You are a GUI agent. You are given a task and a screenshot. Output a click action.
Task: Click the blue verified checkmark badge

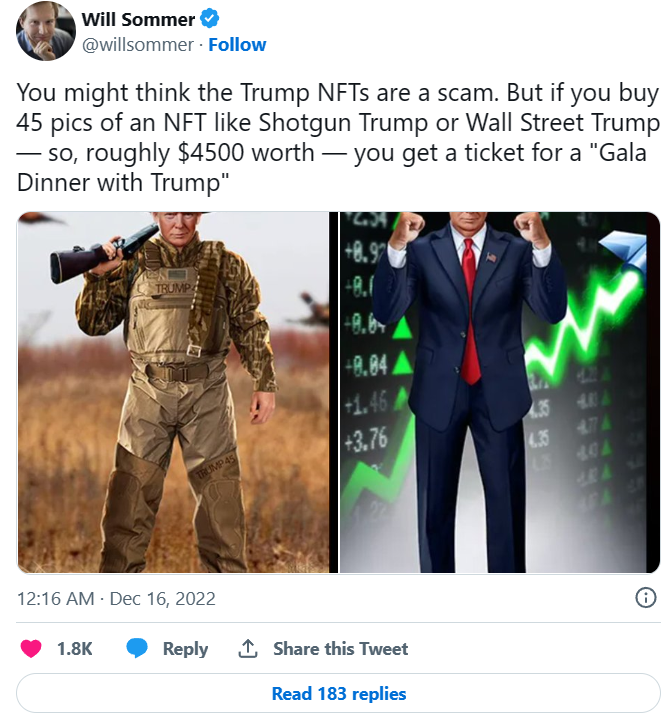click(209, 19)
